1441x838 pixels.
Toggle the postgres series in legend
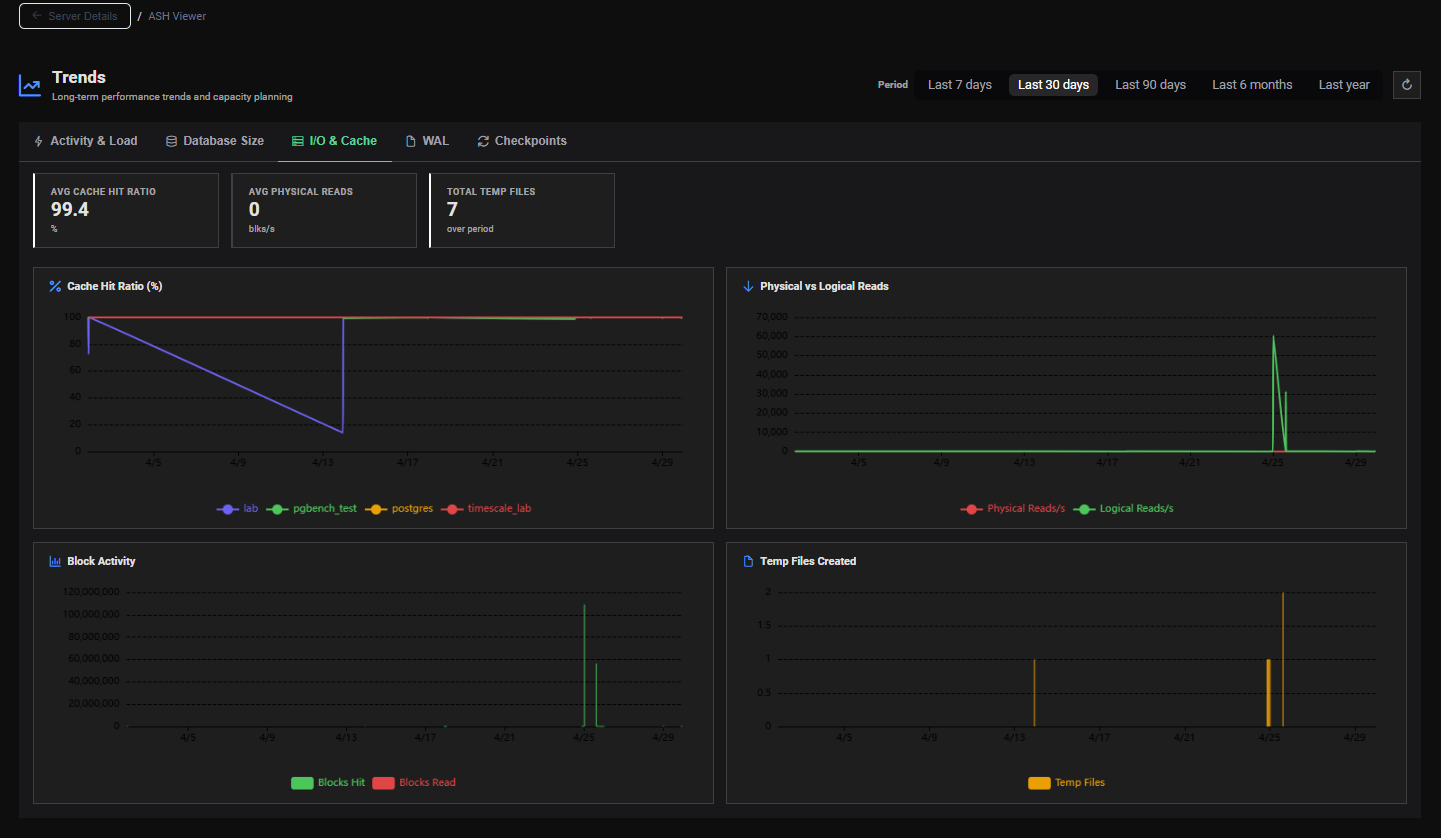point(399,508)
